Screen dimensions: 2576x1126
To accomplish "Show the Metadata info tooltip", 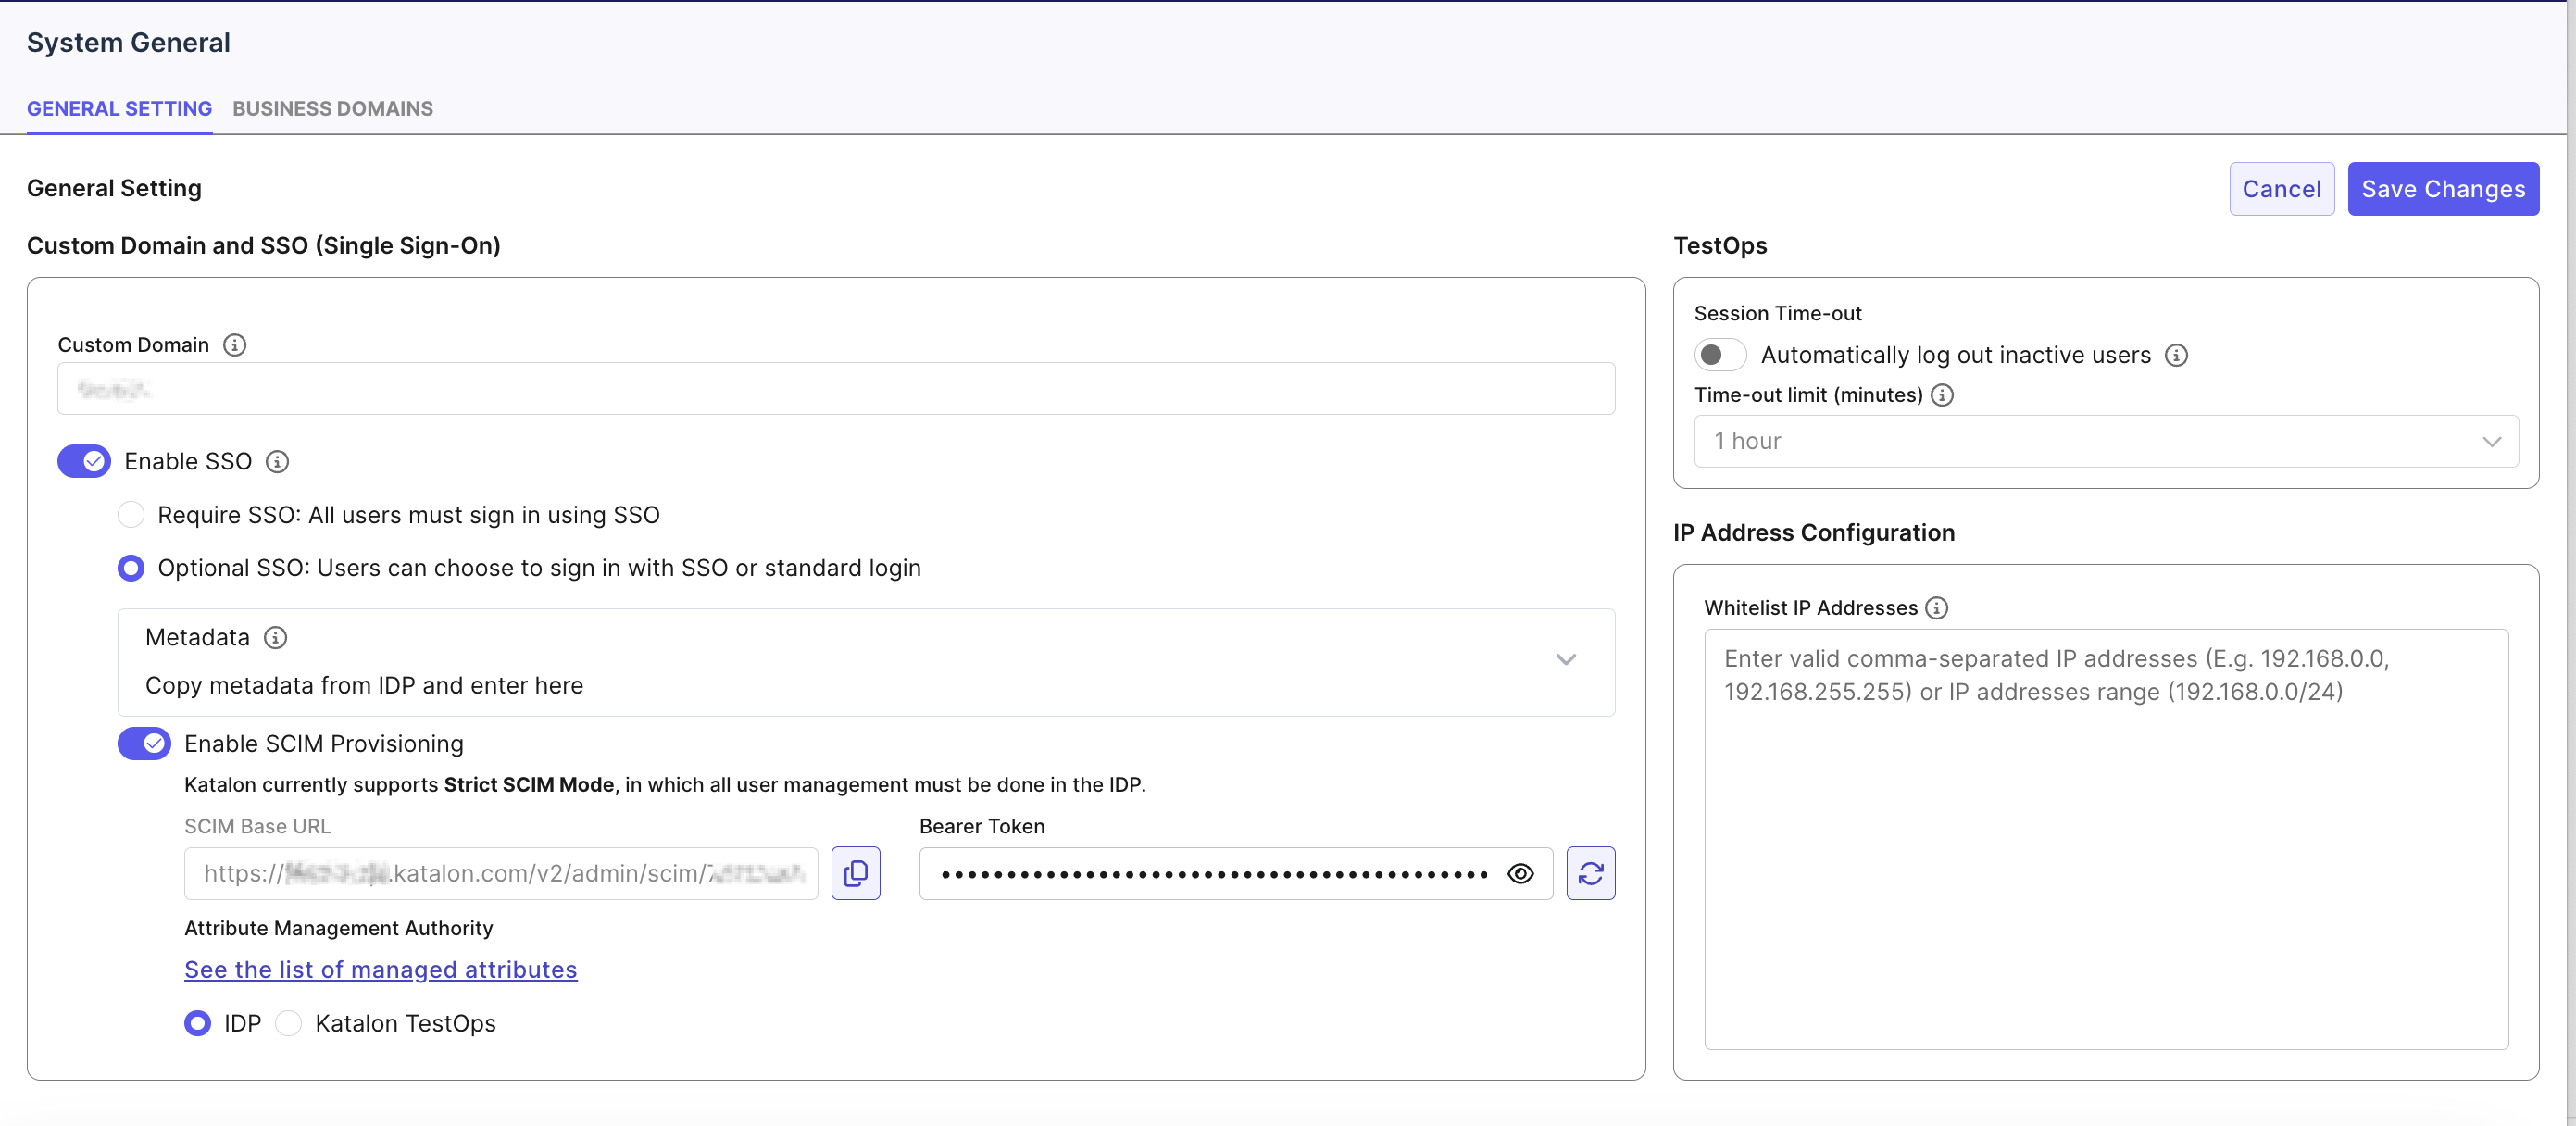I will (275, 637).
